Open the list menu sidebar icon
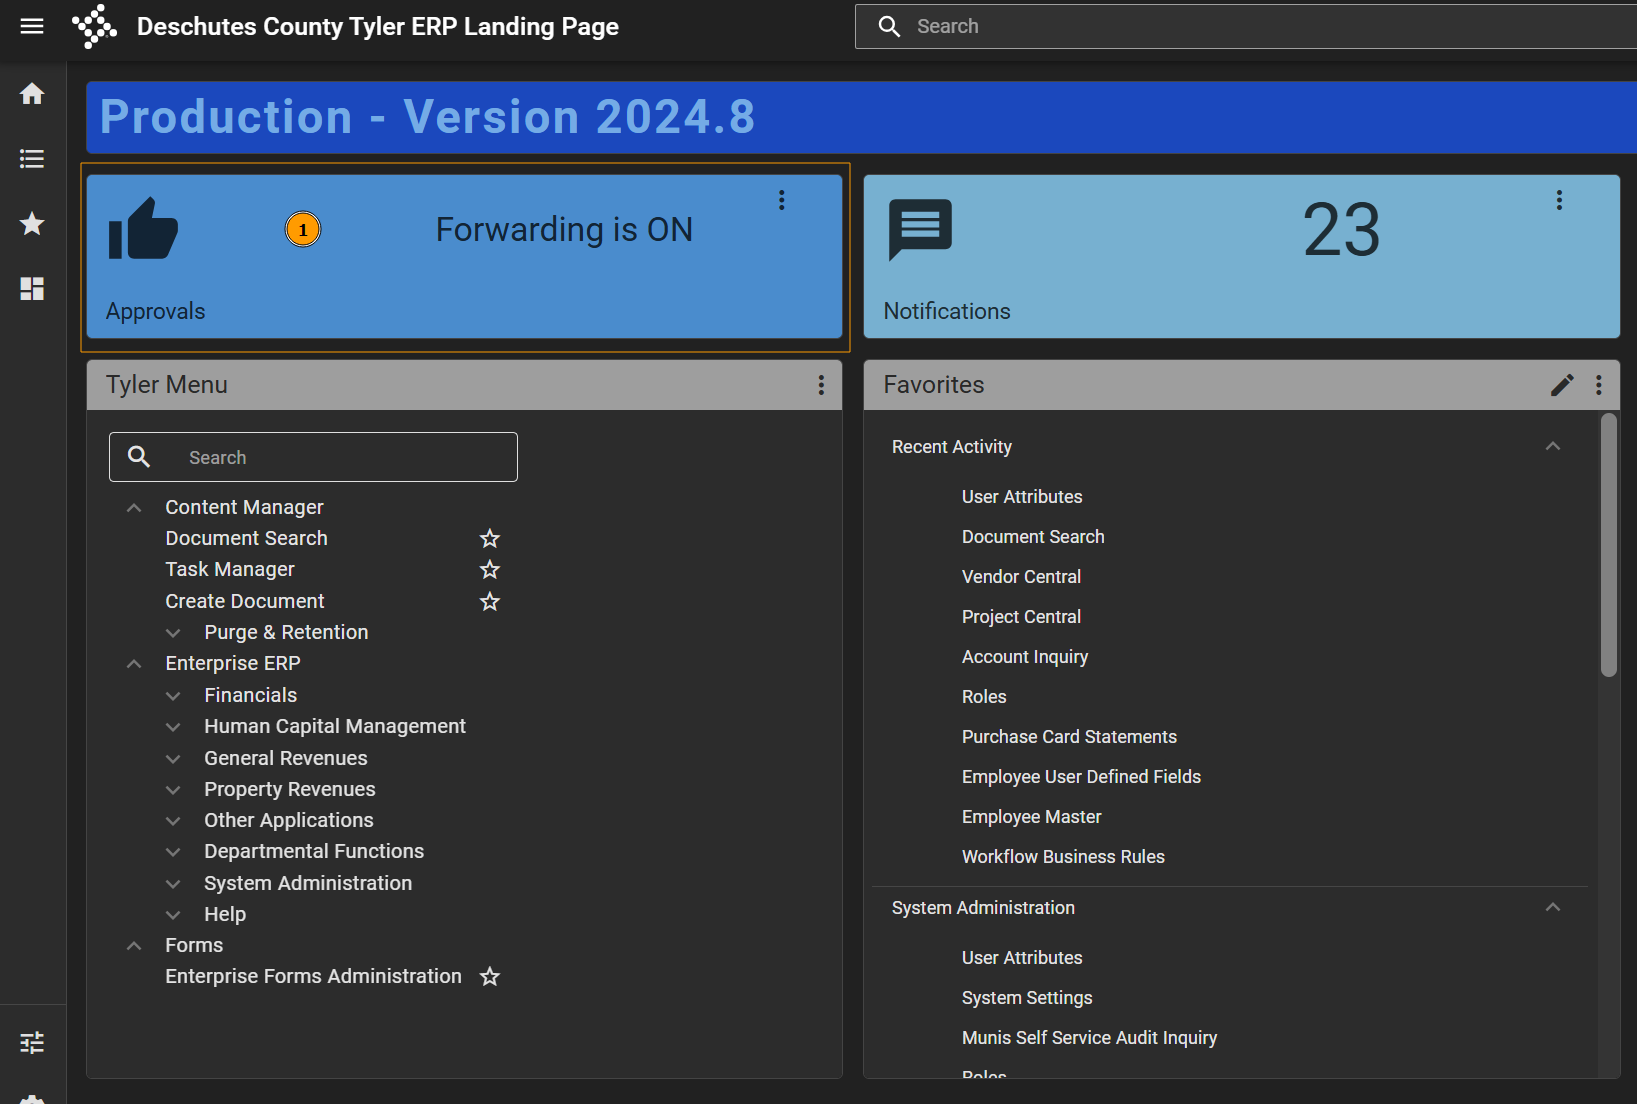The height and width of the screenshot is (1104, 1637). [x=32, y=159]
